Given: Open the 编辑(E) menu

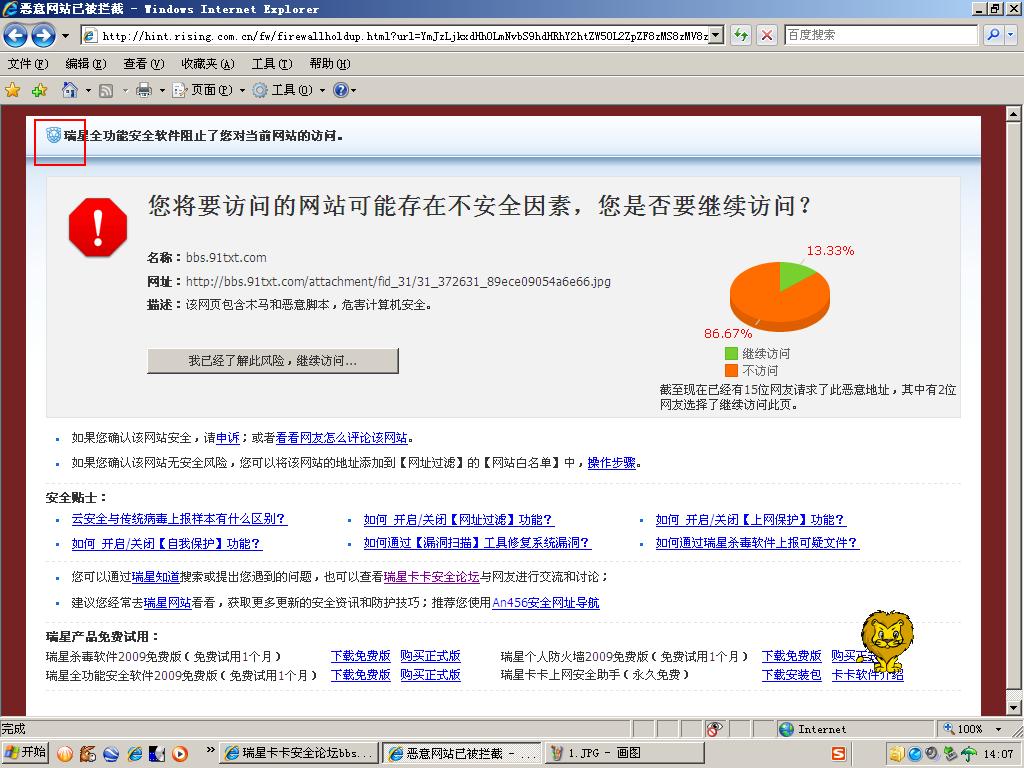Looking at the screenshot, I should (x=86, y=63).
